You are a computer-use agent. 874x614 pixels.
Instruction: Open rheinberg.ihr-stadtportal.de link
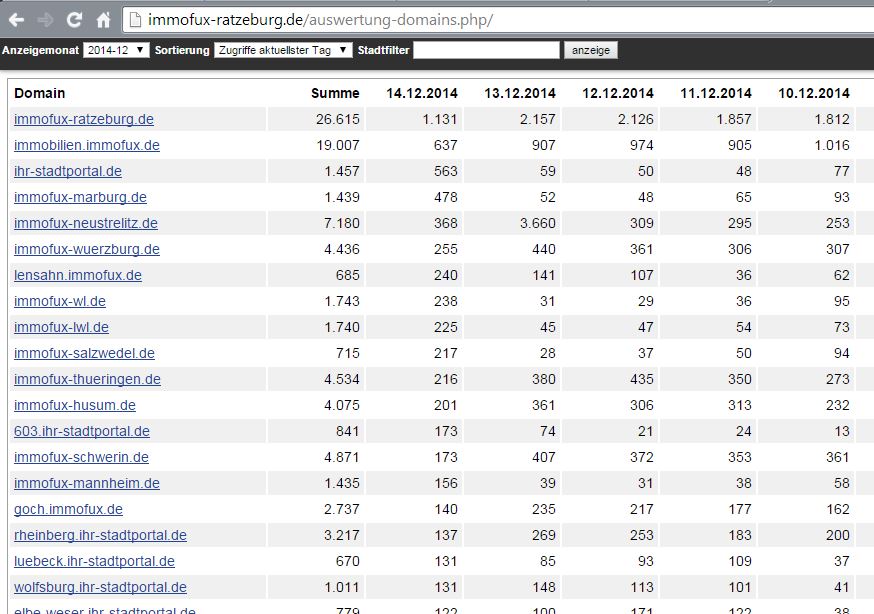pyautogui.click(x=100, y=535)
